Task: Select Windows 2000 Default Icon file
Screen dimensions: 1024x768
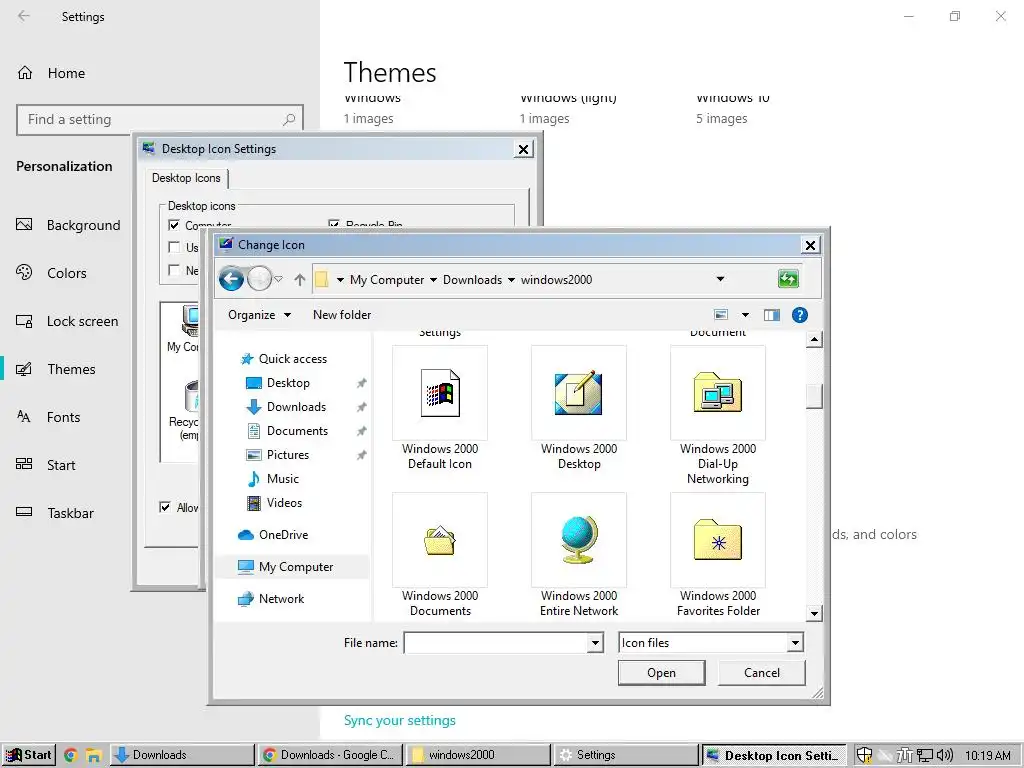Action: (x=440, y=409)
